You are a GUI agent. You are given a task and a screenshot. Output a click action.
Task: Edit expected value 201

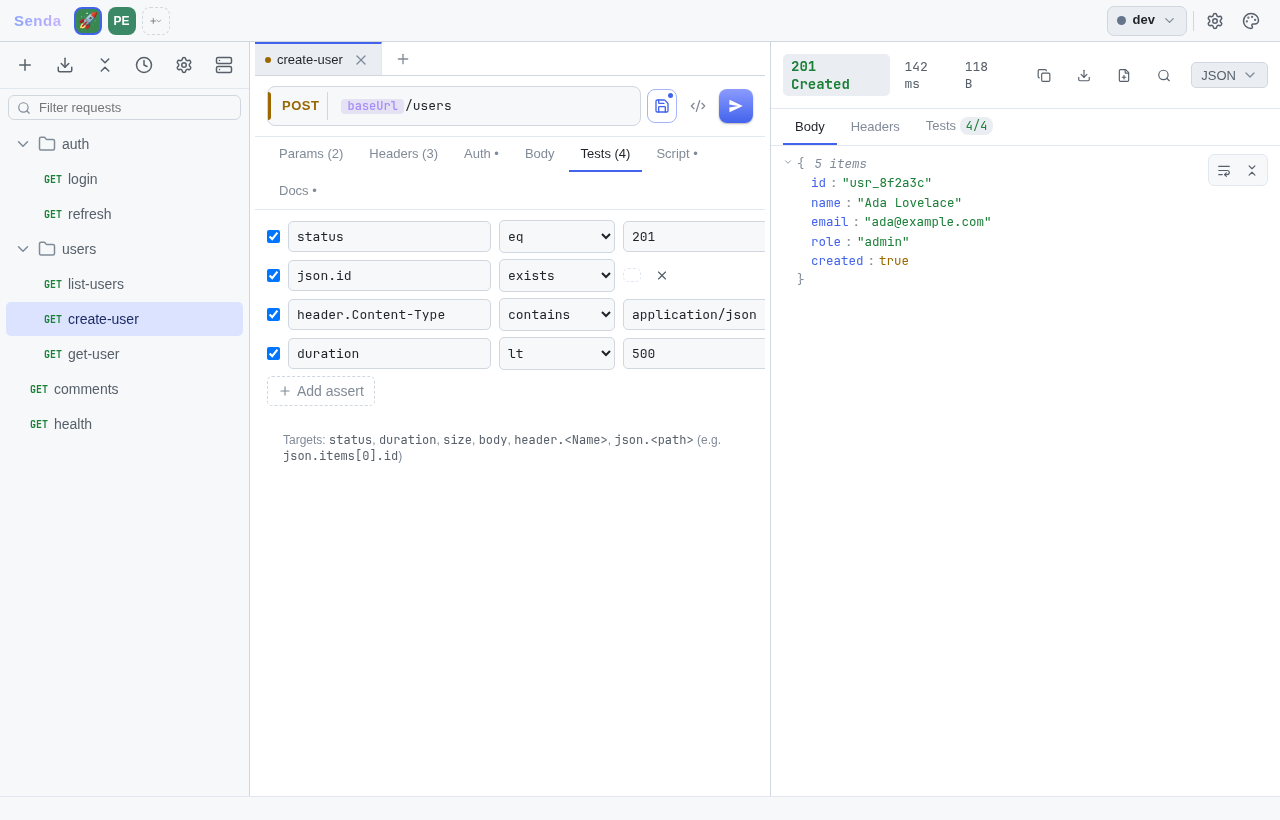point(694,237)
